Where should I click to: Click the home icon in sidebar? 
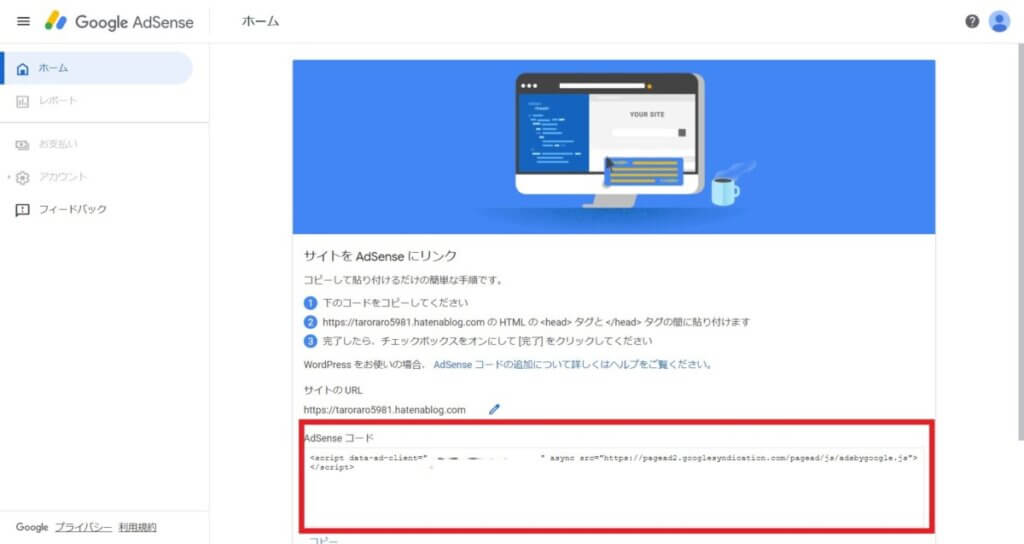tap(22, 69)
